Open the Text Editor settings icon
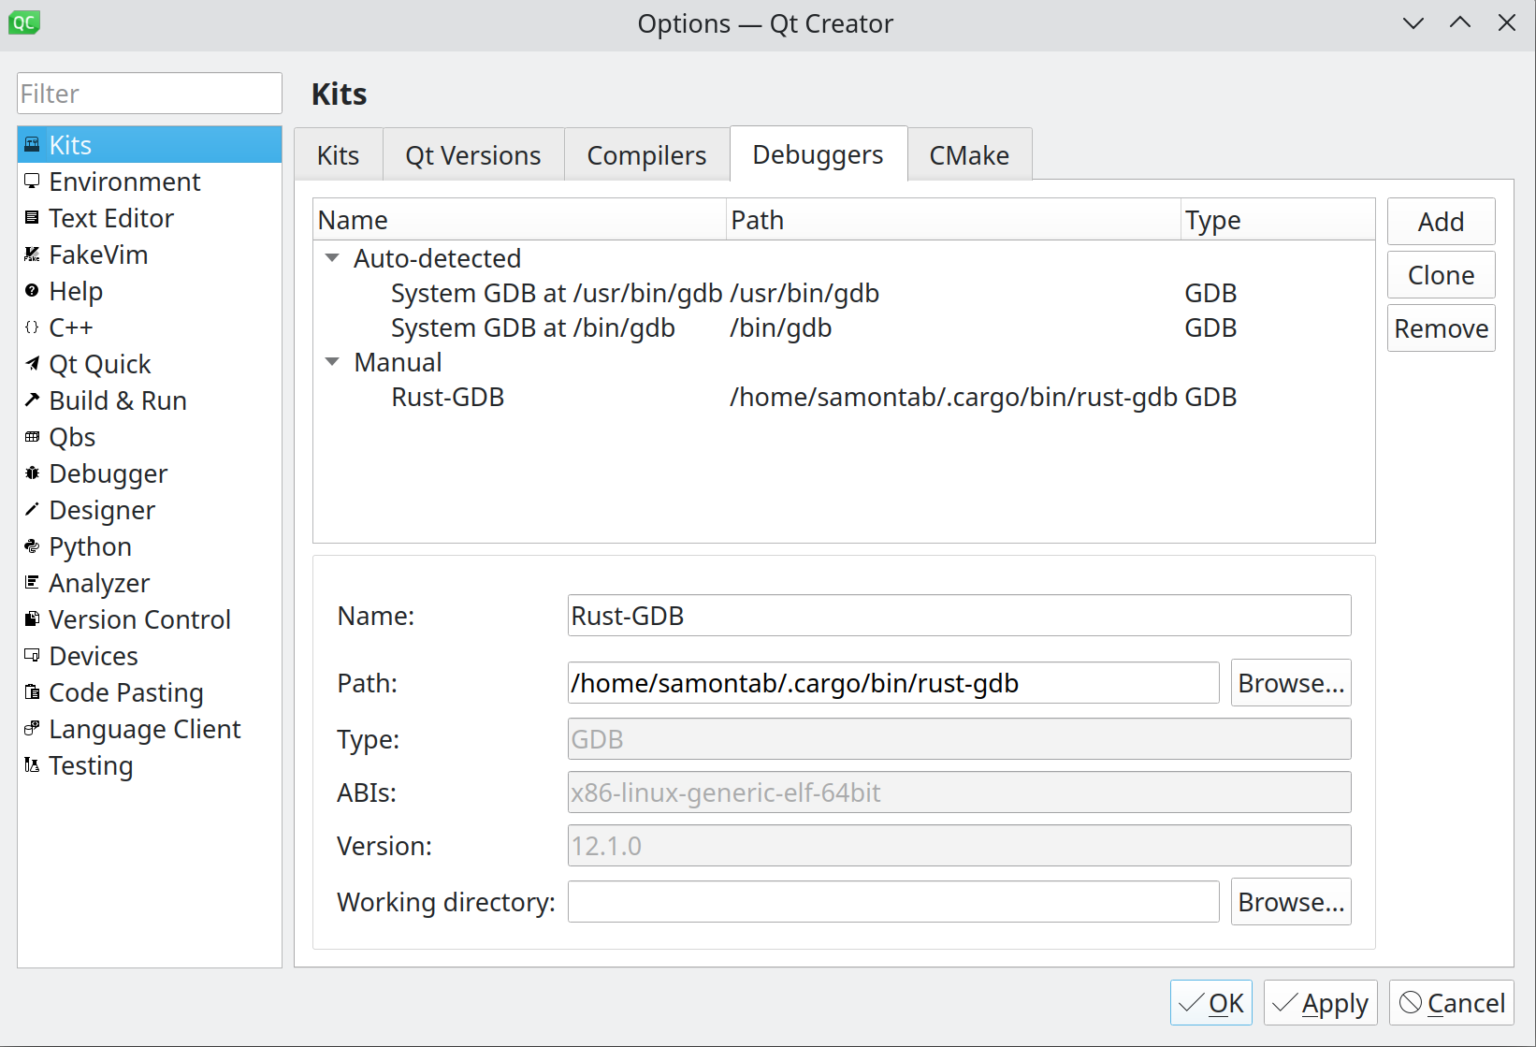This screenshot has width=1536, height=1047. pos(32,218)
